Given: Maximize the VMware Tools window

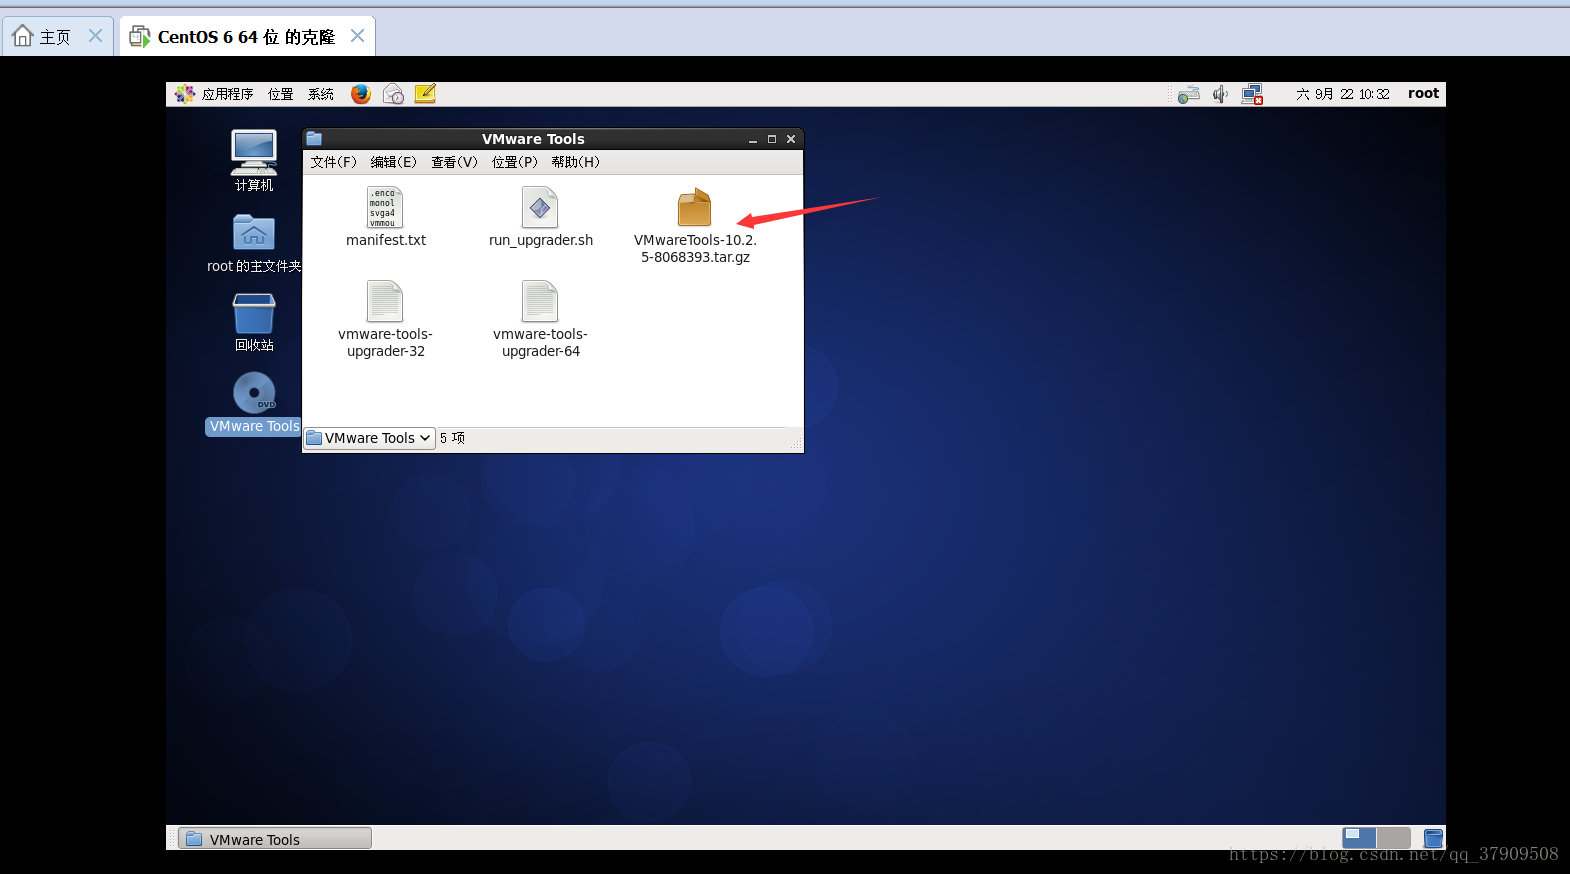Looking at the screenshot, I should pyautogui.click(x=771, y=139).
